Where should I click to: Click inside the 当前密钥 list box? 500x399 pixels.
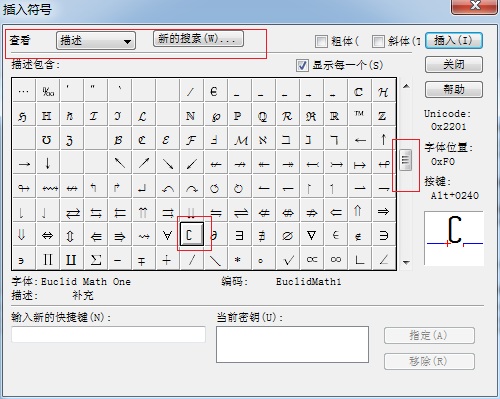pyautogui.click(x=292, y=344)
